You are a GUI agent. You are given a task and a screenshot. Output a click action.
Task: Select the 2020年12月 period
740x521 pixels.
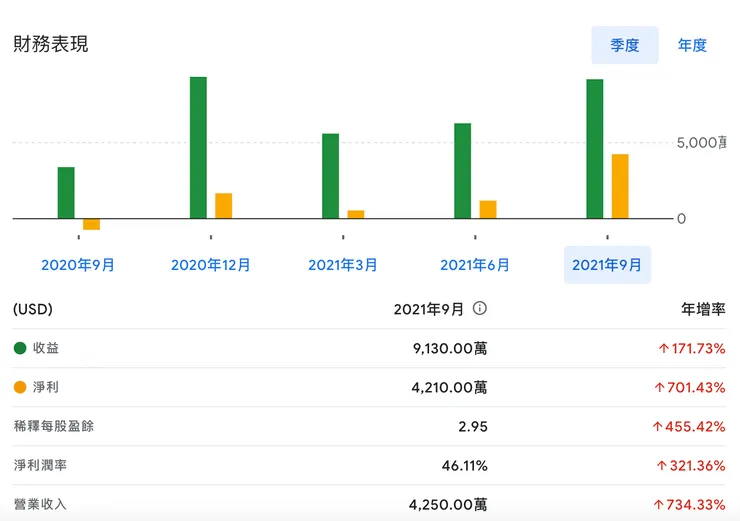tap(210, 265)
